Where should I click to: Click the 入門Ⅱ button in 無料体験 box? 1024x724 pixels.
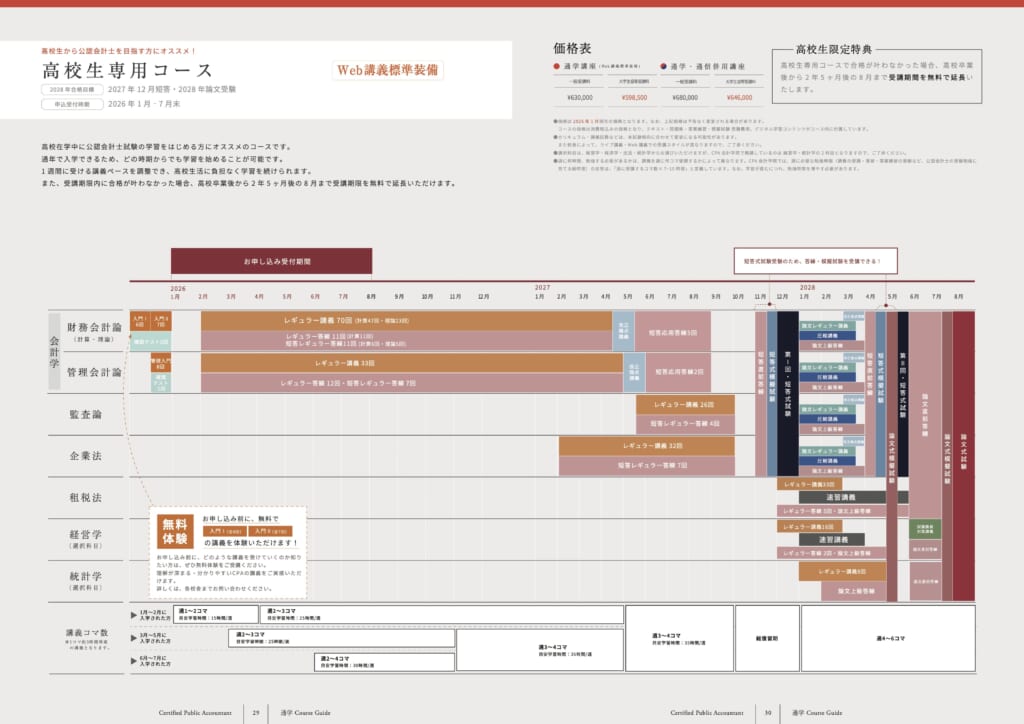click(271, 531)
